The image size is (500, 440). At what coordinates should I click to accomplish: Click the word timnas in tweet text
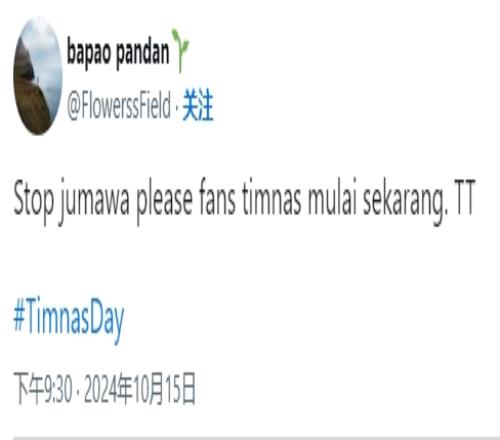pos(271,199)
